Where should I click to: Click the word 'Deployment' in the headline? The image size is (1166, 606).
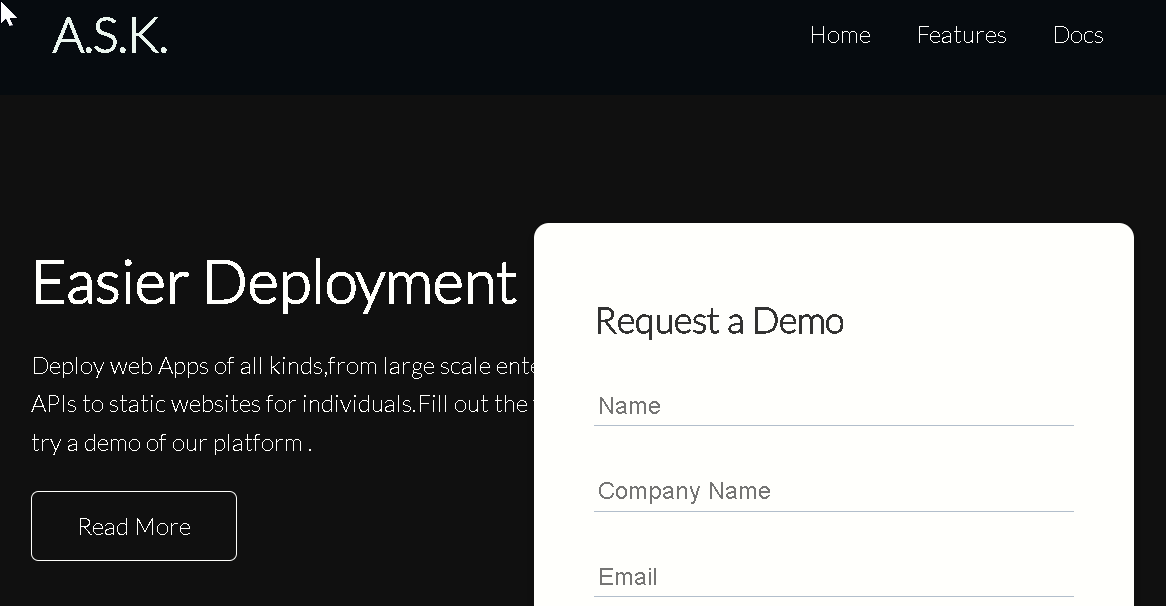click(360, 282)
